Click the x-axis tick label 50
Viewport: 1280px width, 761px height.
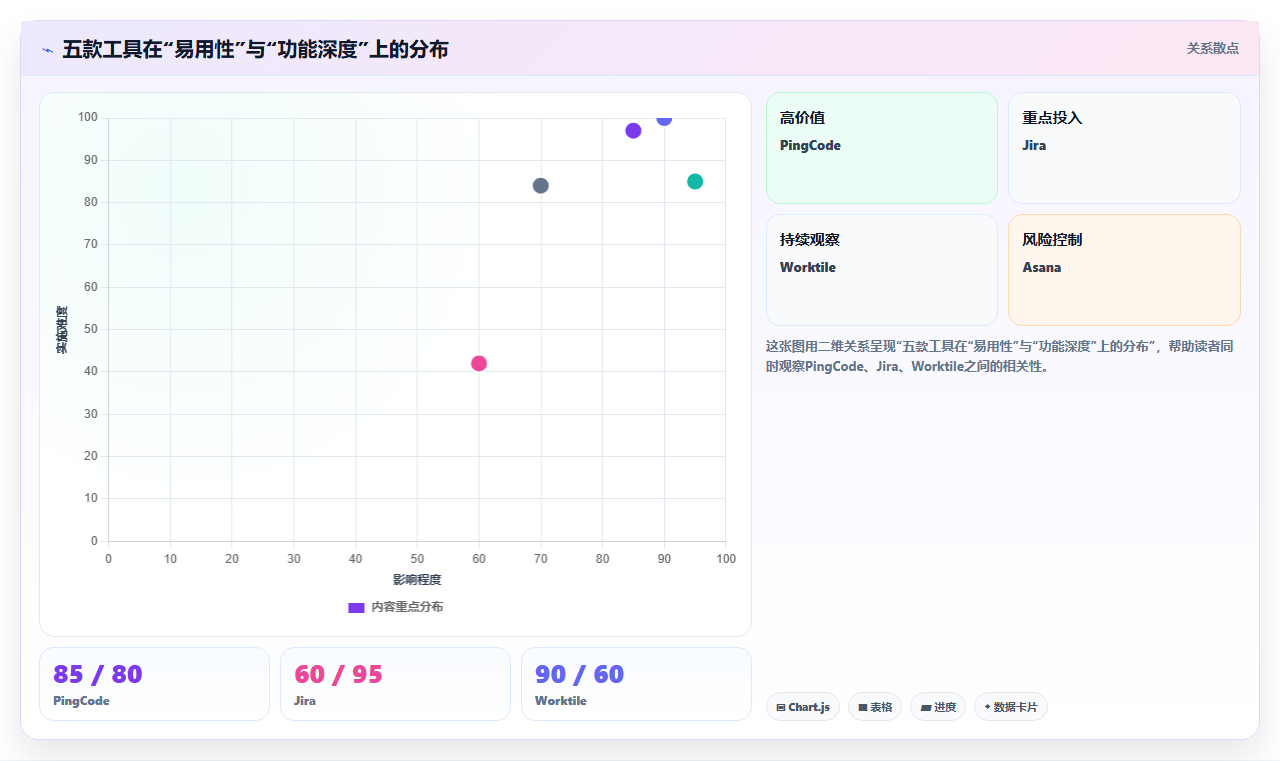417,558
